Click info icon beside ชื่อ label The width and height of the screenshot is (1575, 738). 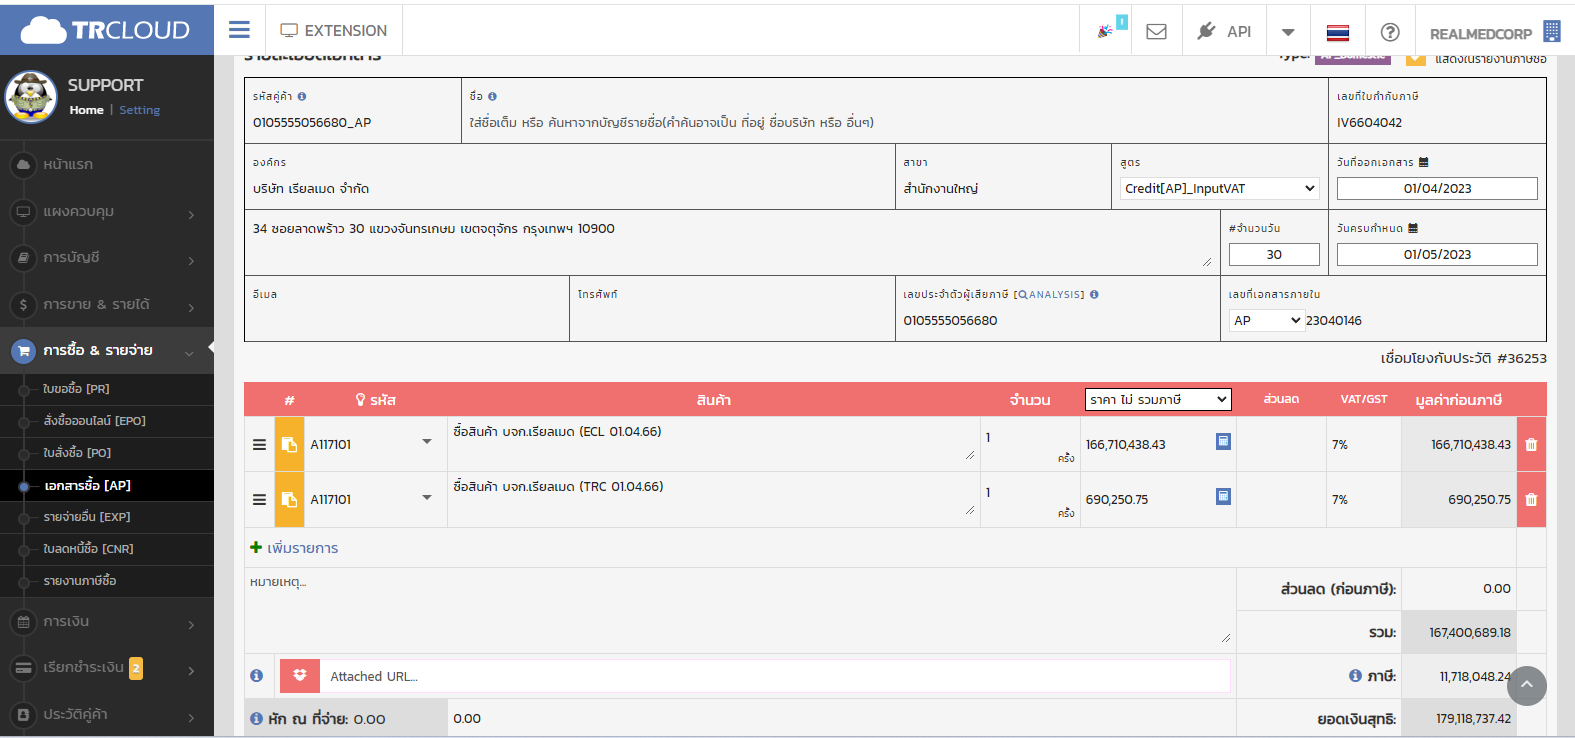(x=492, y=97)
